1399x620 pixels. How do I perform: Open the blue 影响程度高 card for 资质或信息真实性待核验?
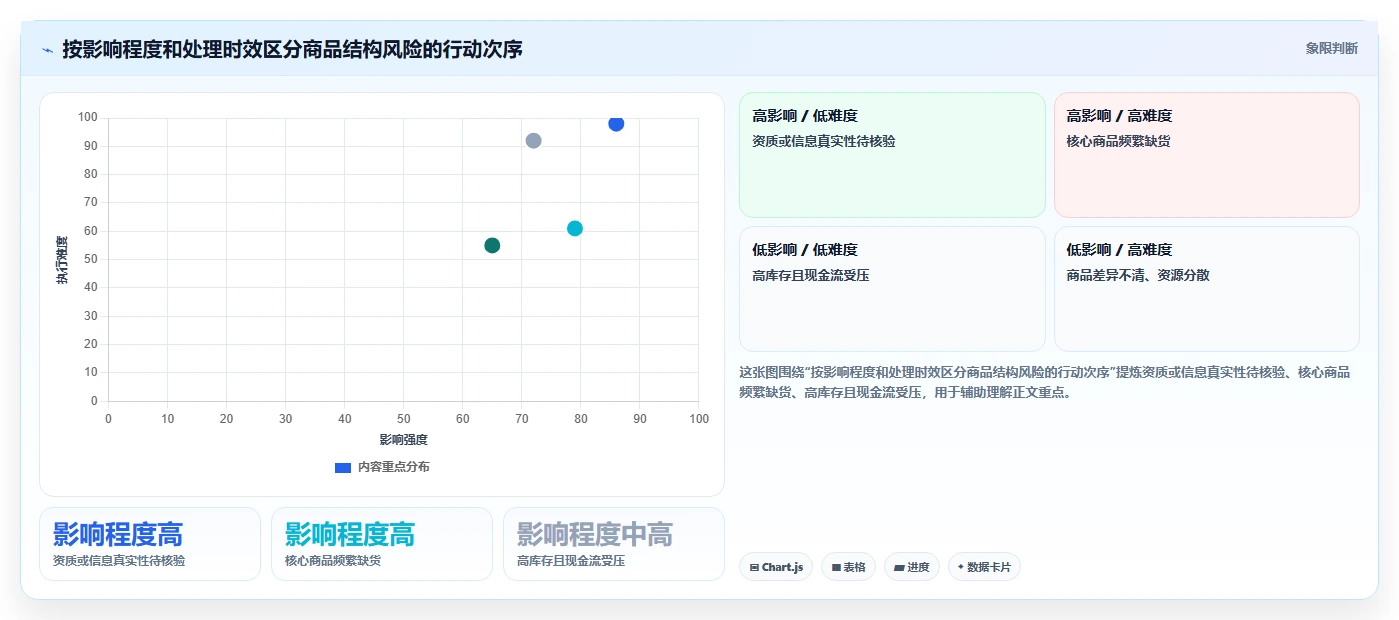[150, 544]
